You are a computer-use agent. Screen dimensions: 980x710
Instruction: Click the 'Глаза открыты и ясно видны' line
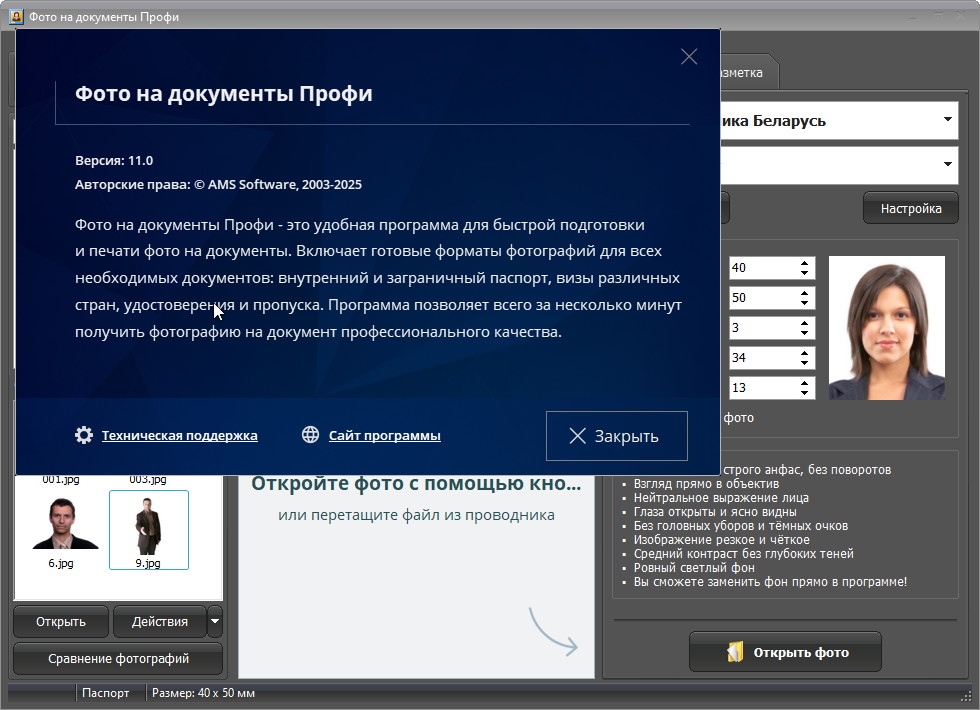pyautogui.click(x=715, y=511)
